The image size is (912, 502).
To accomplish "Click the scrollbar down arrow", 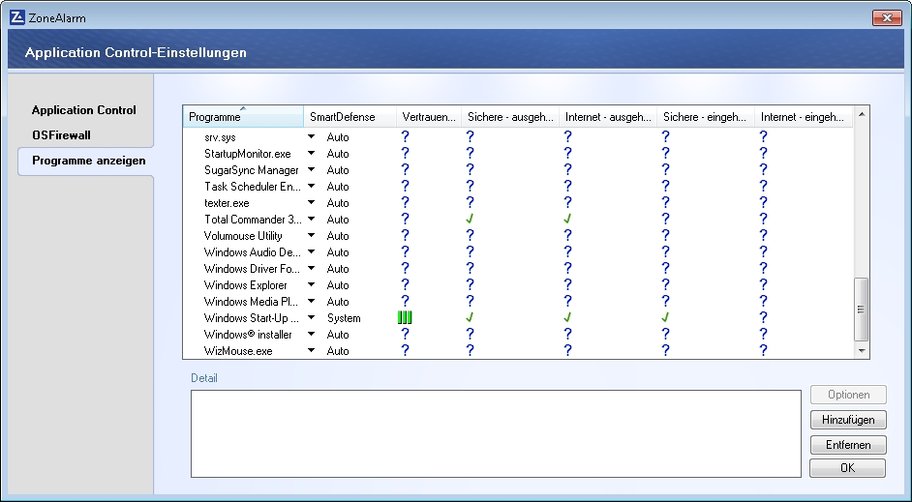I will (861, 351).
